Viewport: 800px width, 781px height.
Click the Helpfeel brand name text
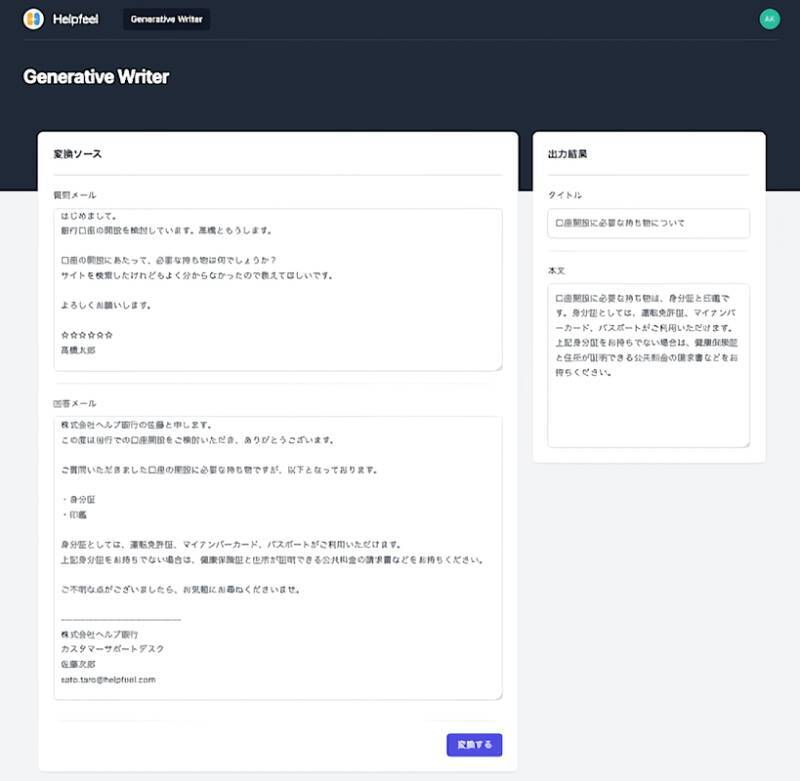pos(76,19)
